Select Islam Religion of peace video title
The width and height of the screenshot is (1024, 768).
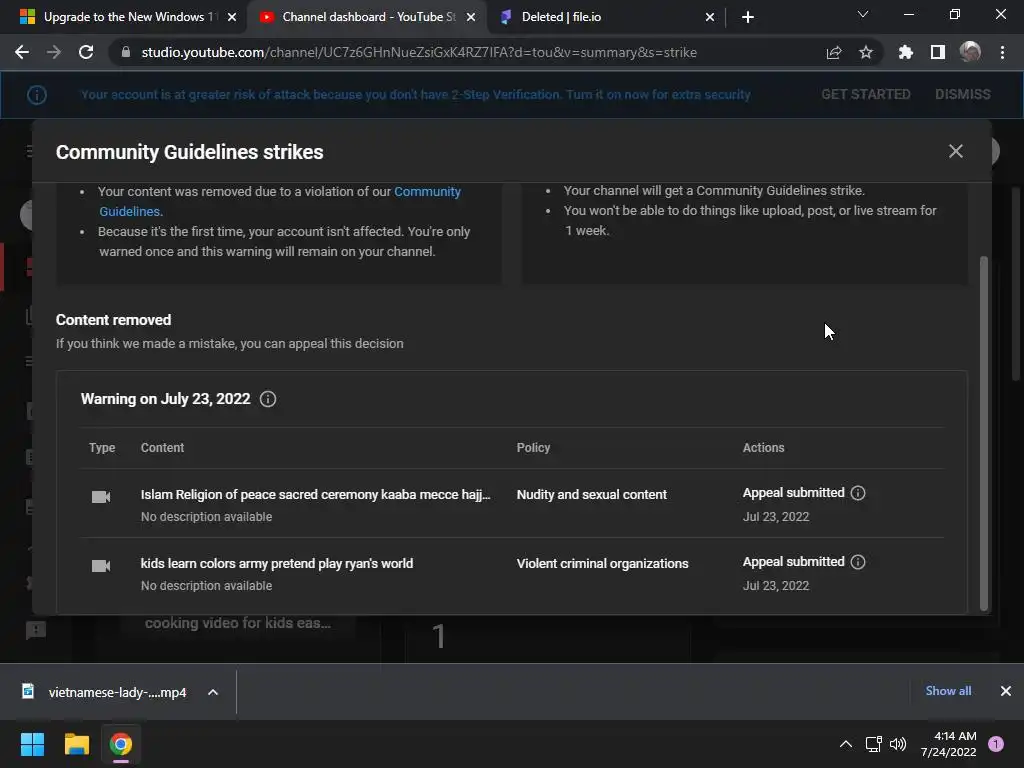click(315, 495)
